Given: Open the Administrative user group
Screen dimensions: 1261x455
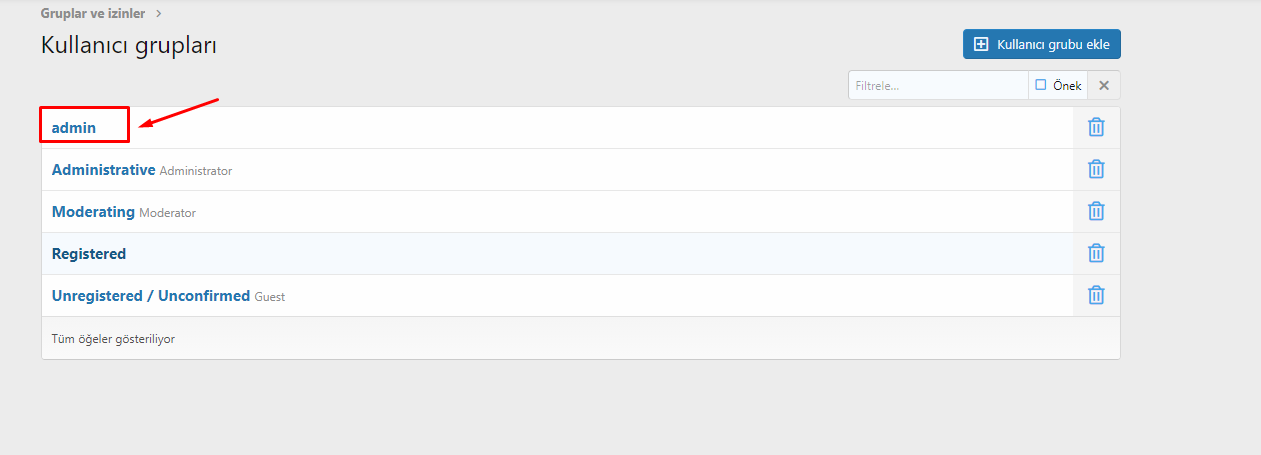Looking at the screenshot, I should (104, 170).
